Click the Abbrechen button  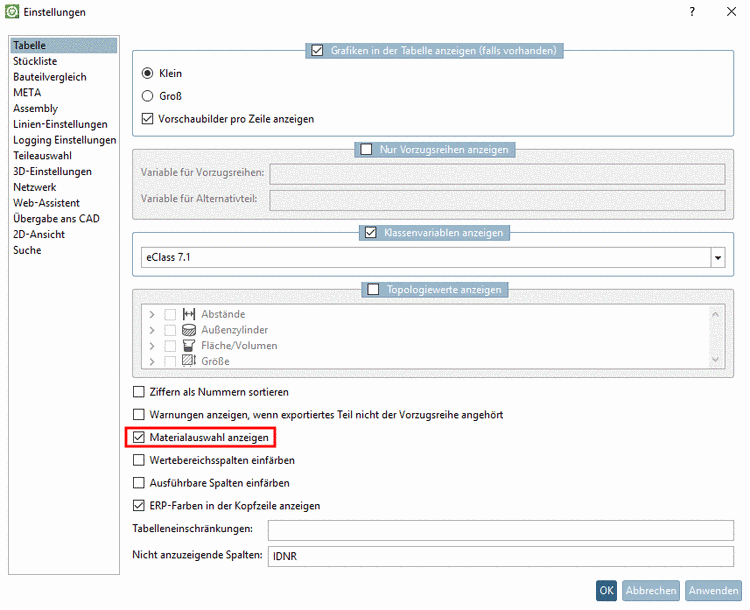tap(651, 590)
